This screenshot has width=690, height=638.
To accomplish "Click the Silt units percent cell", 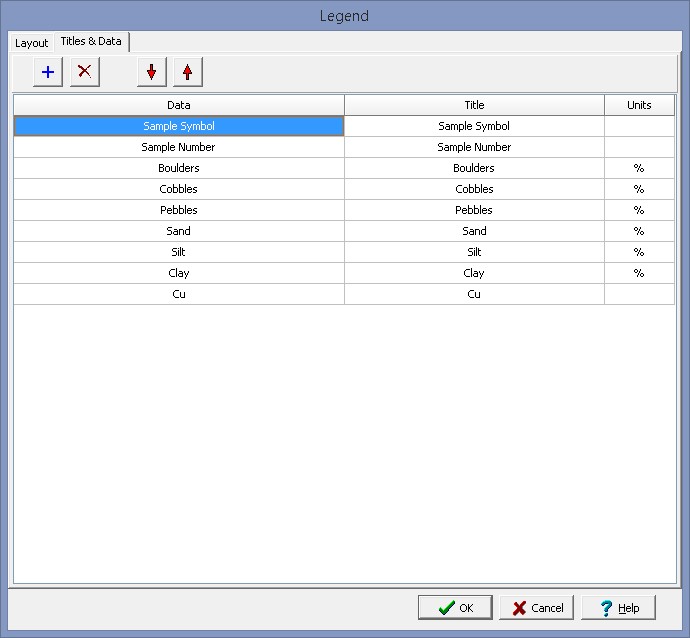I will pos(639,252).
